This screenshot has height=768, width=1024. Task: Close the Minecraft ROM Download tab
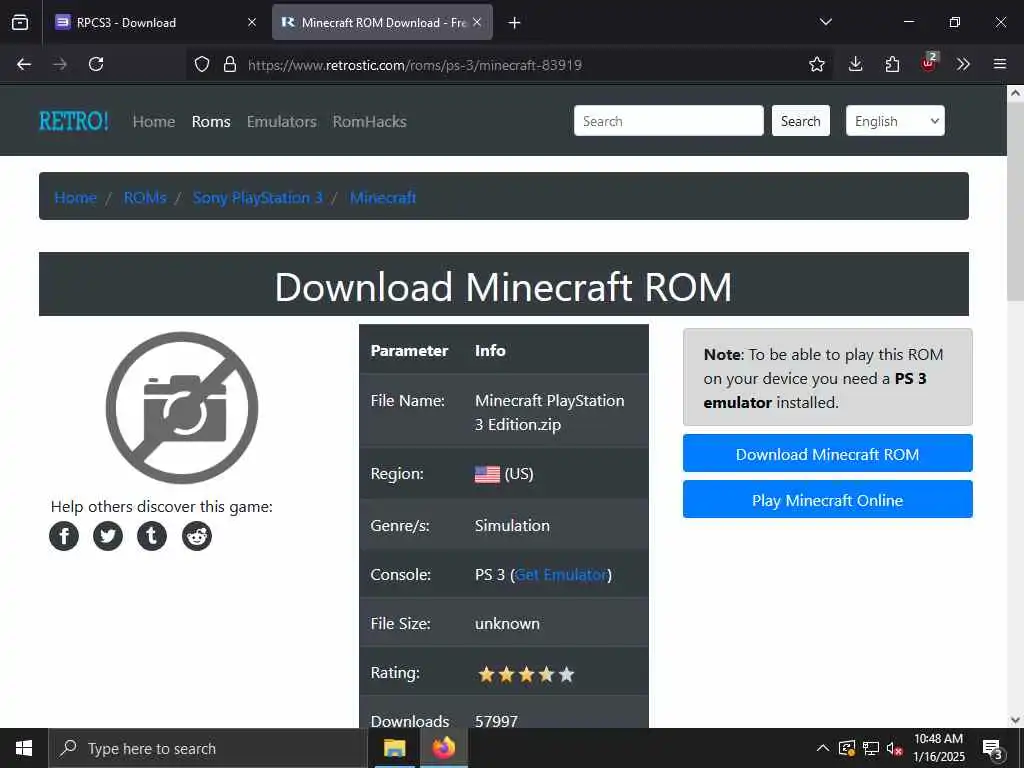tap(477, 22)
